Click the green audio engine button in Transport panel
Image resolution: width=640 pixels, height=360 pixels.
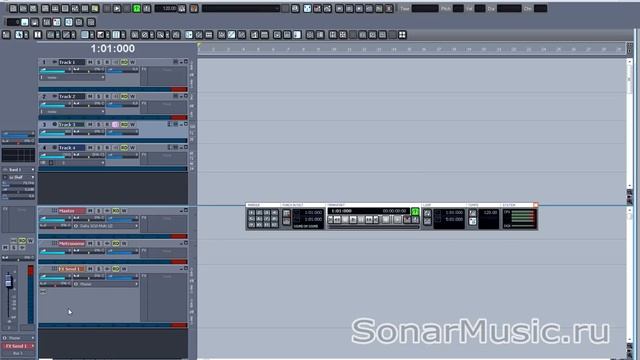click(415, 211)
